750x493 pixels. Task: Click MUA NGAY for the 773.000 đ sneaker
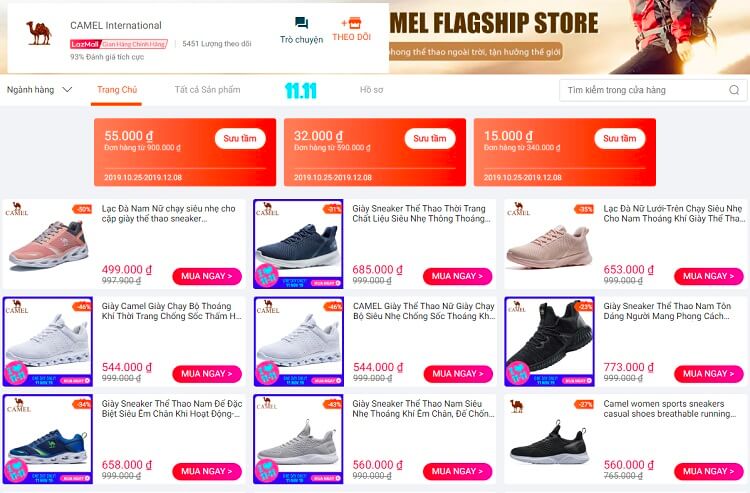coord(708,373)
